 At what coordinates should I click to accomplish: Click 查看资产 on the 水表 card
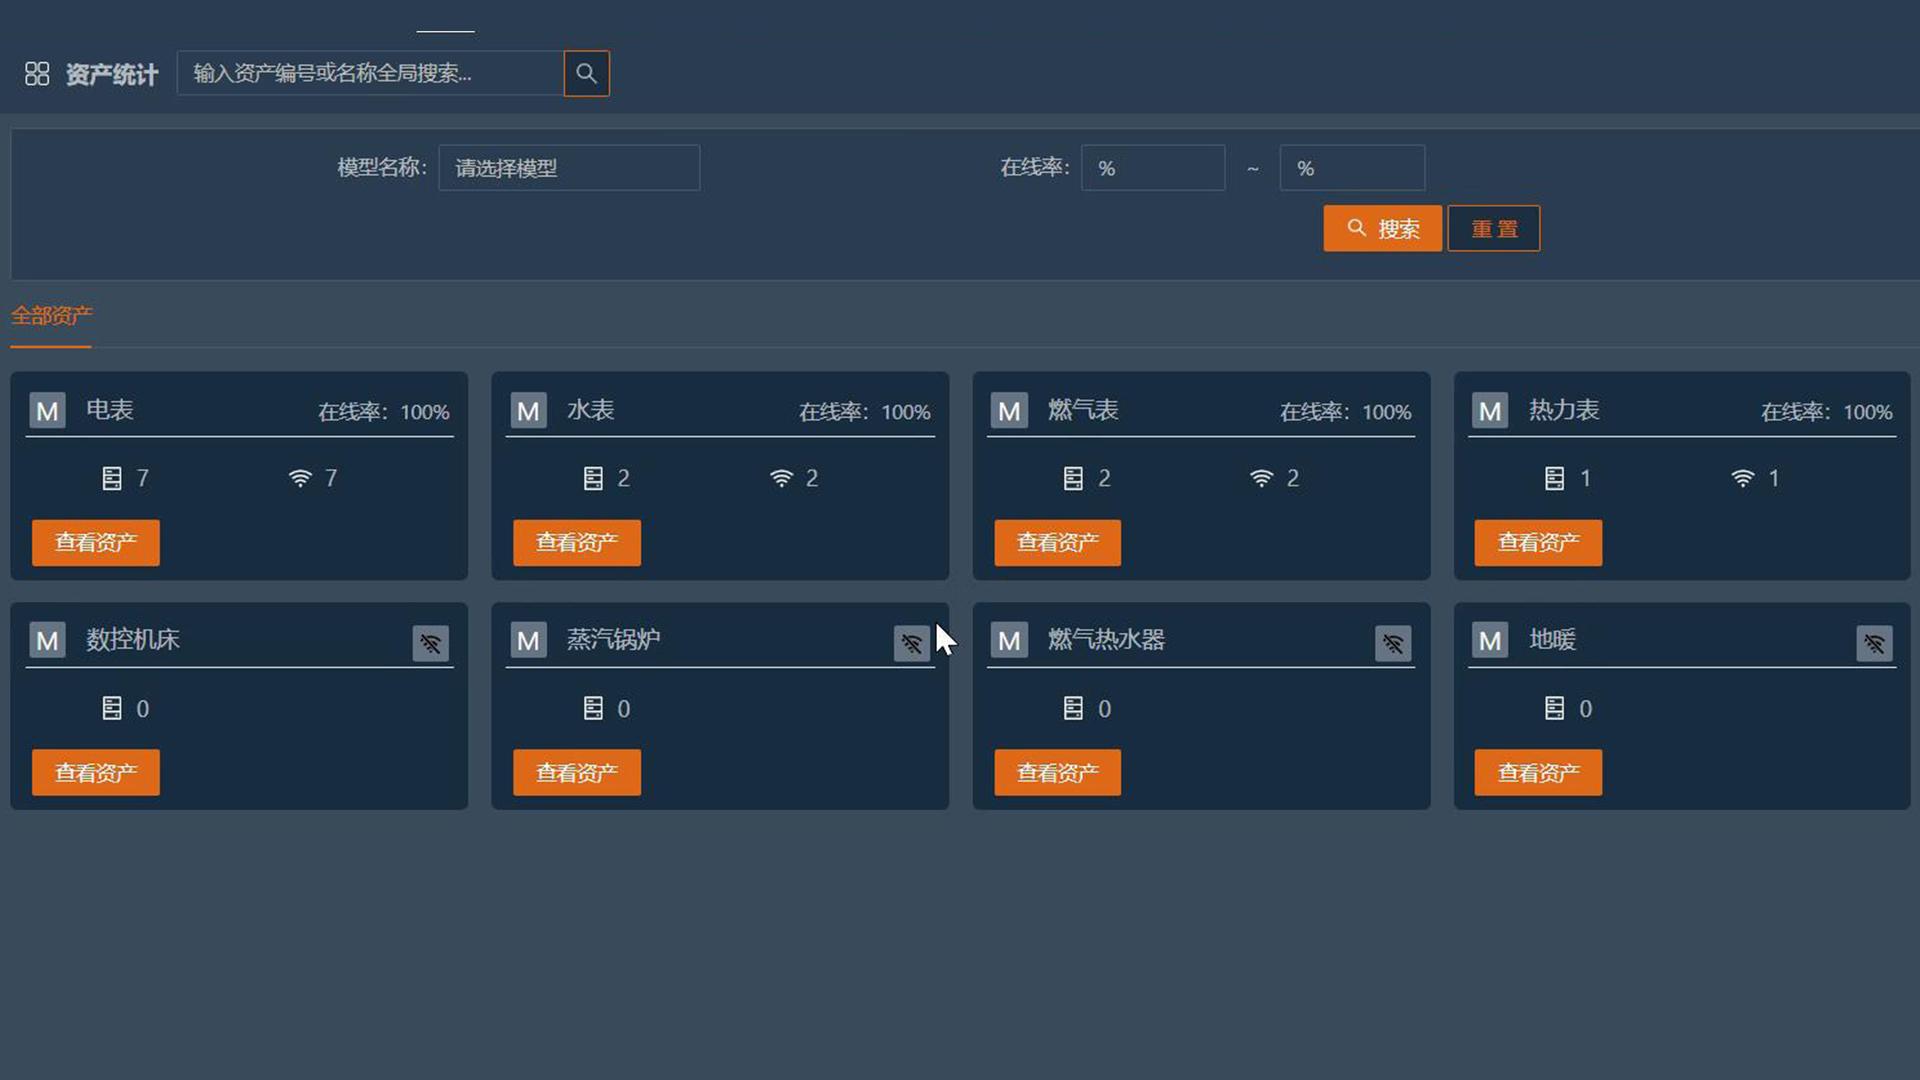[577, 543]
